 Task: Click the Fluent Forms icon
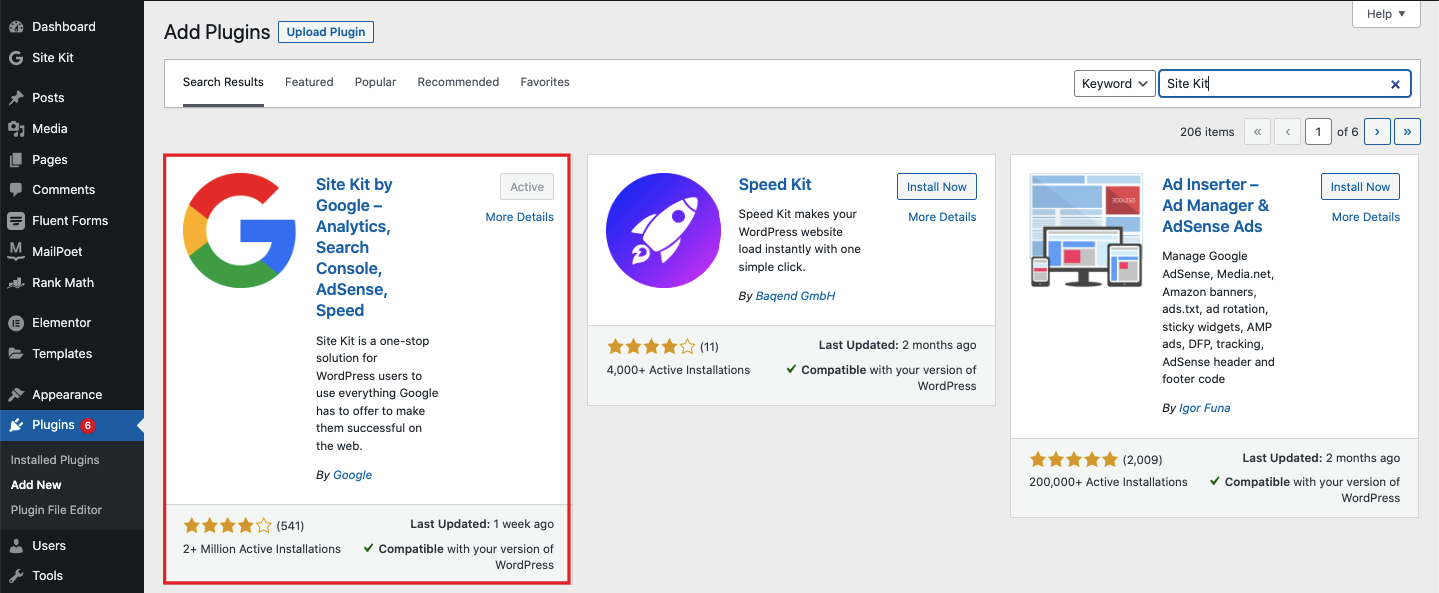[16, 221]
